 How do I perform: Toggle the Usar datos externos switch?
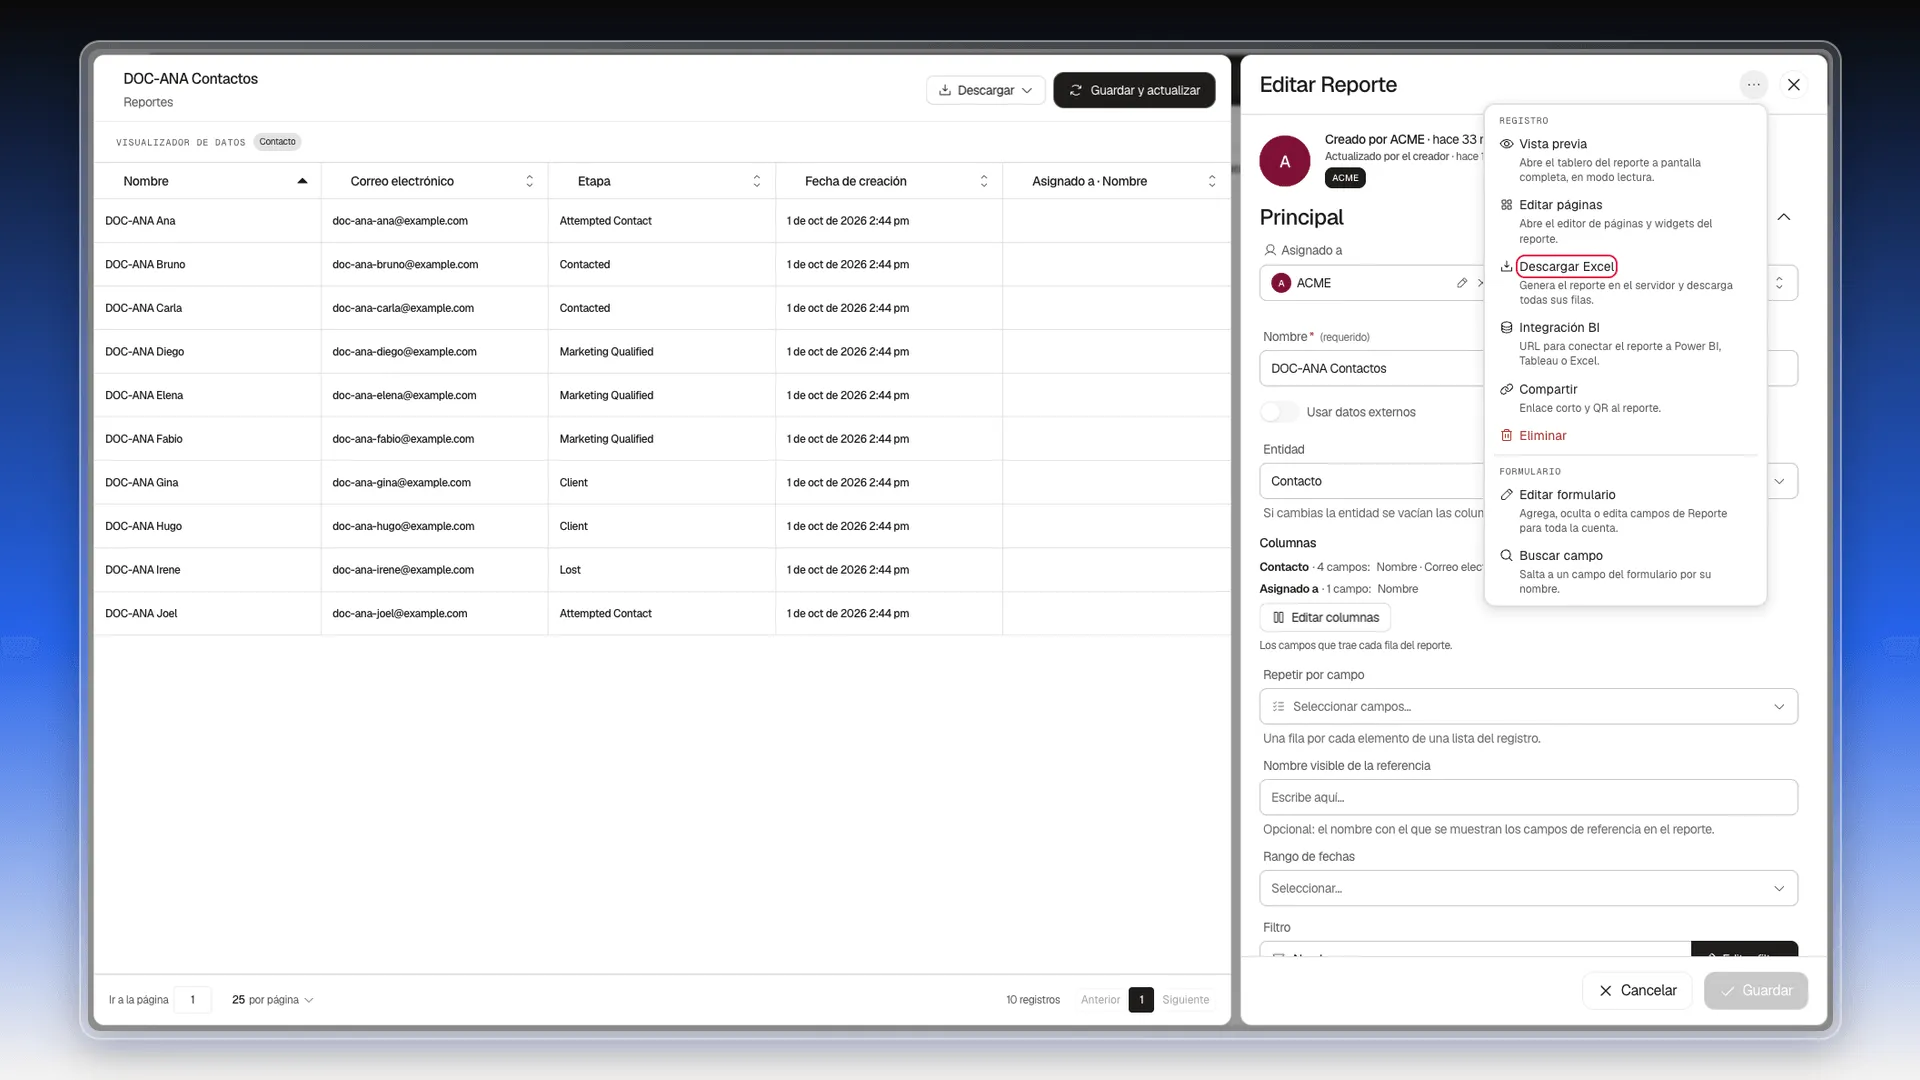pyautogui.click(x=1279, y=412)
